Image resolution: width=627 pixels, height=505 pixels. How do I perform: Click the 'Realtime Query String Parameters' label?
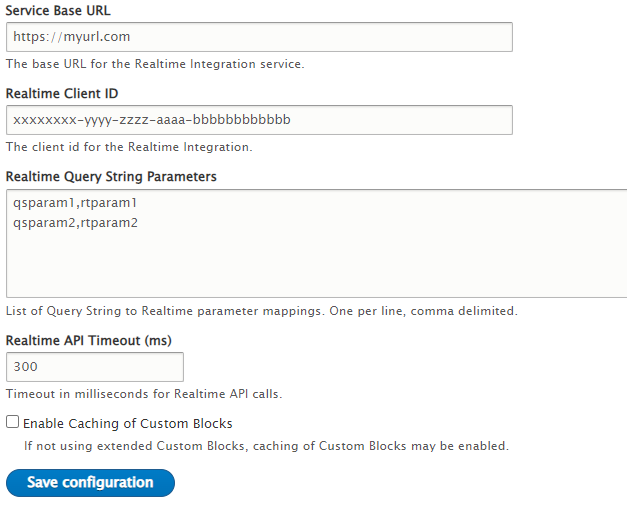(x=111, y=177)
